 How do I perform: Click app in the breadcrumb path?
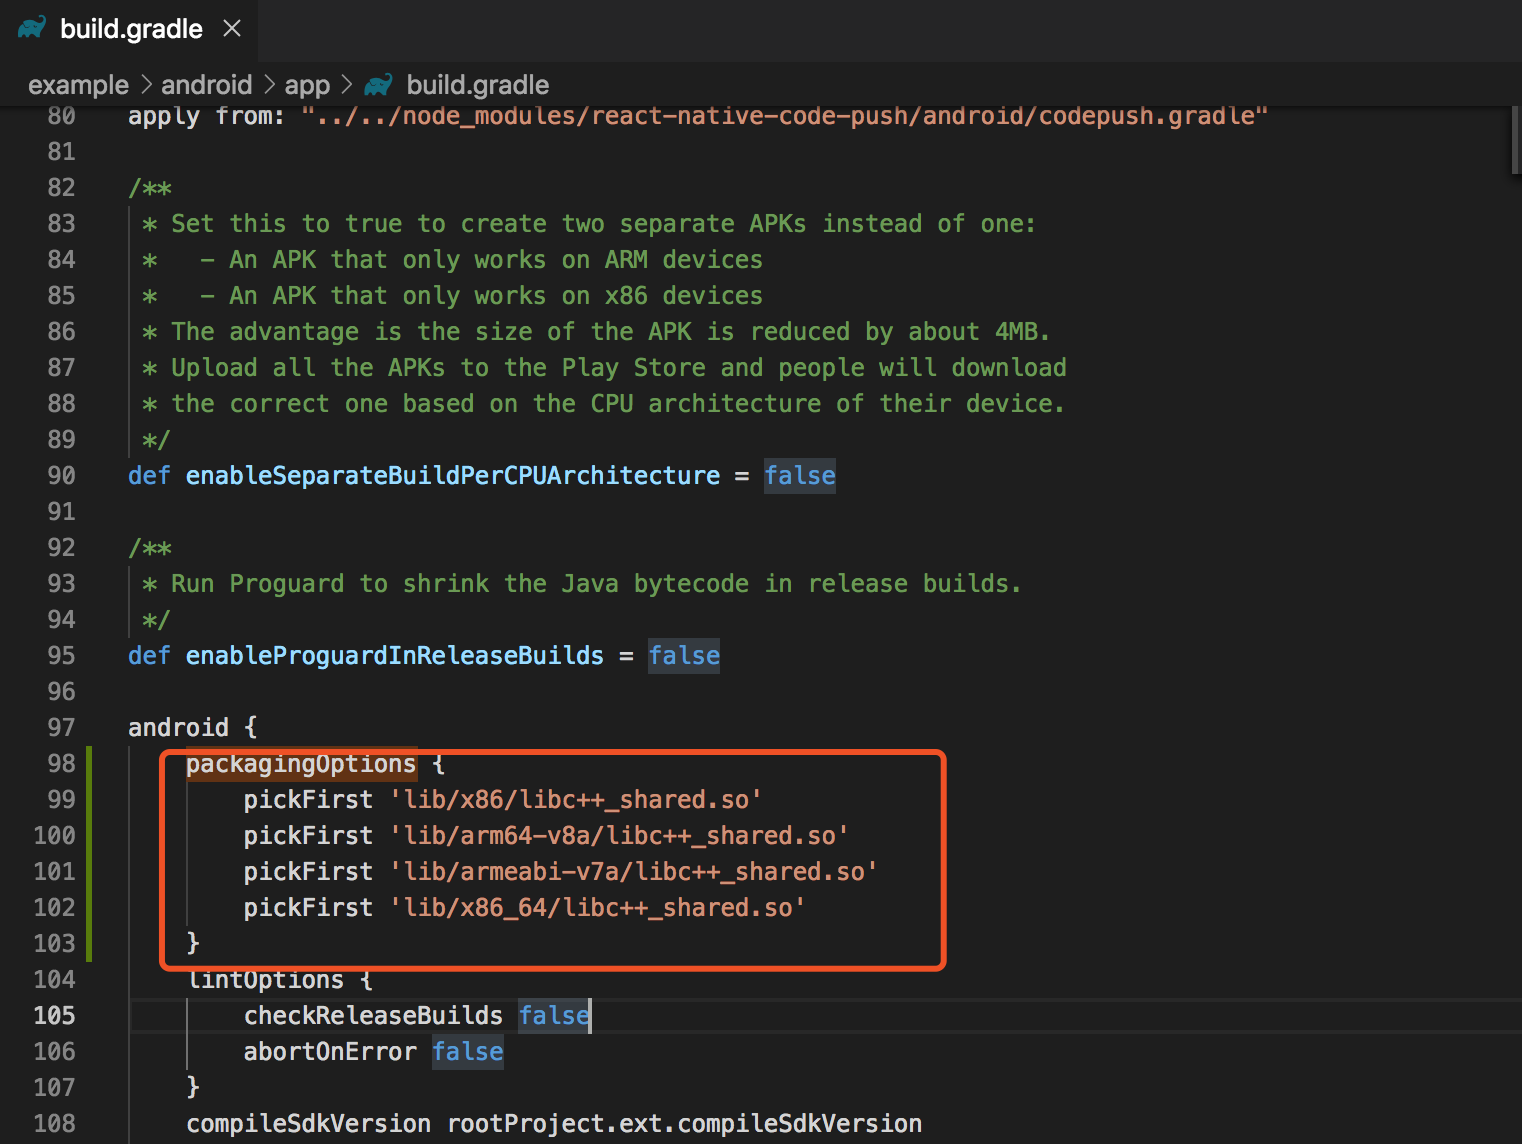[307, 85]
